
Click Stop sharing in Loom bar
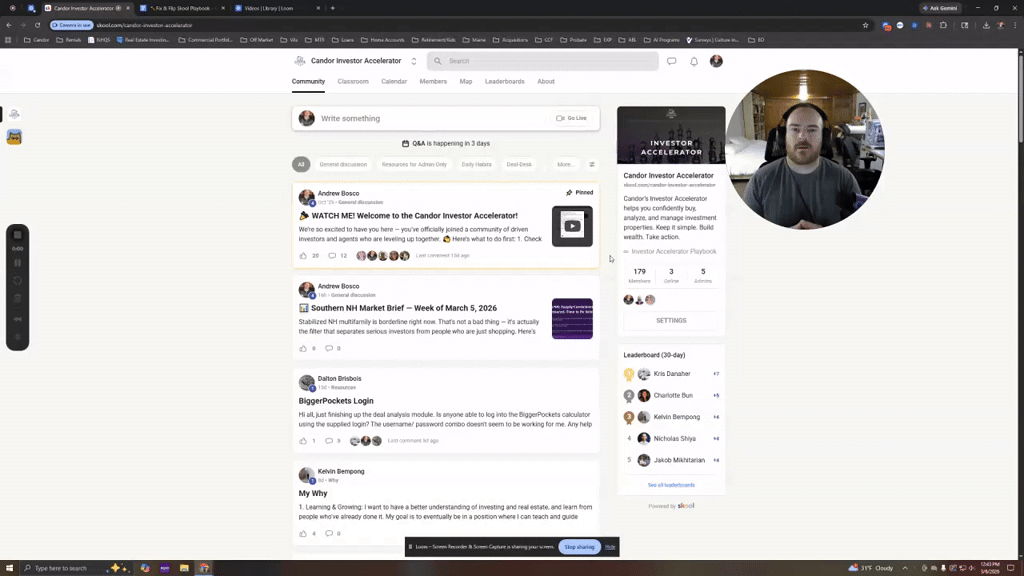pyautogui.click(x=579, y=547)
